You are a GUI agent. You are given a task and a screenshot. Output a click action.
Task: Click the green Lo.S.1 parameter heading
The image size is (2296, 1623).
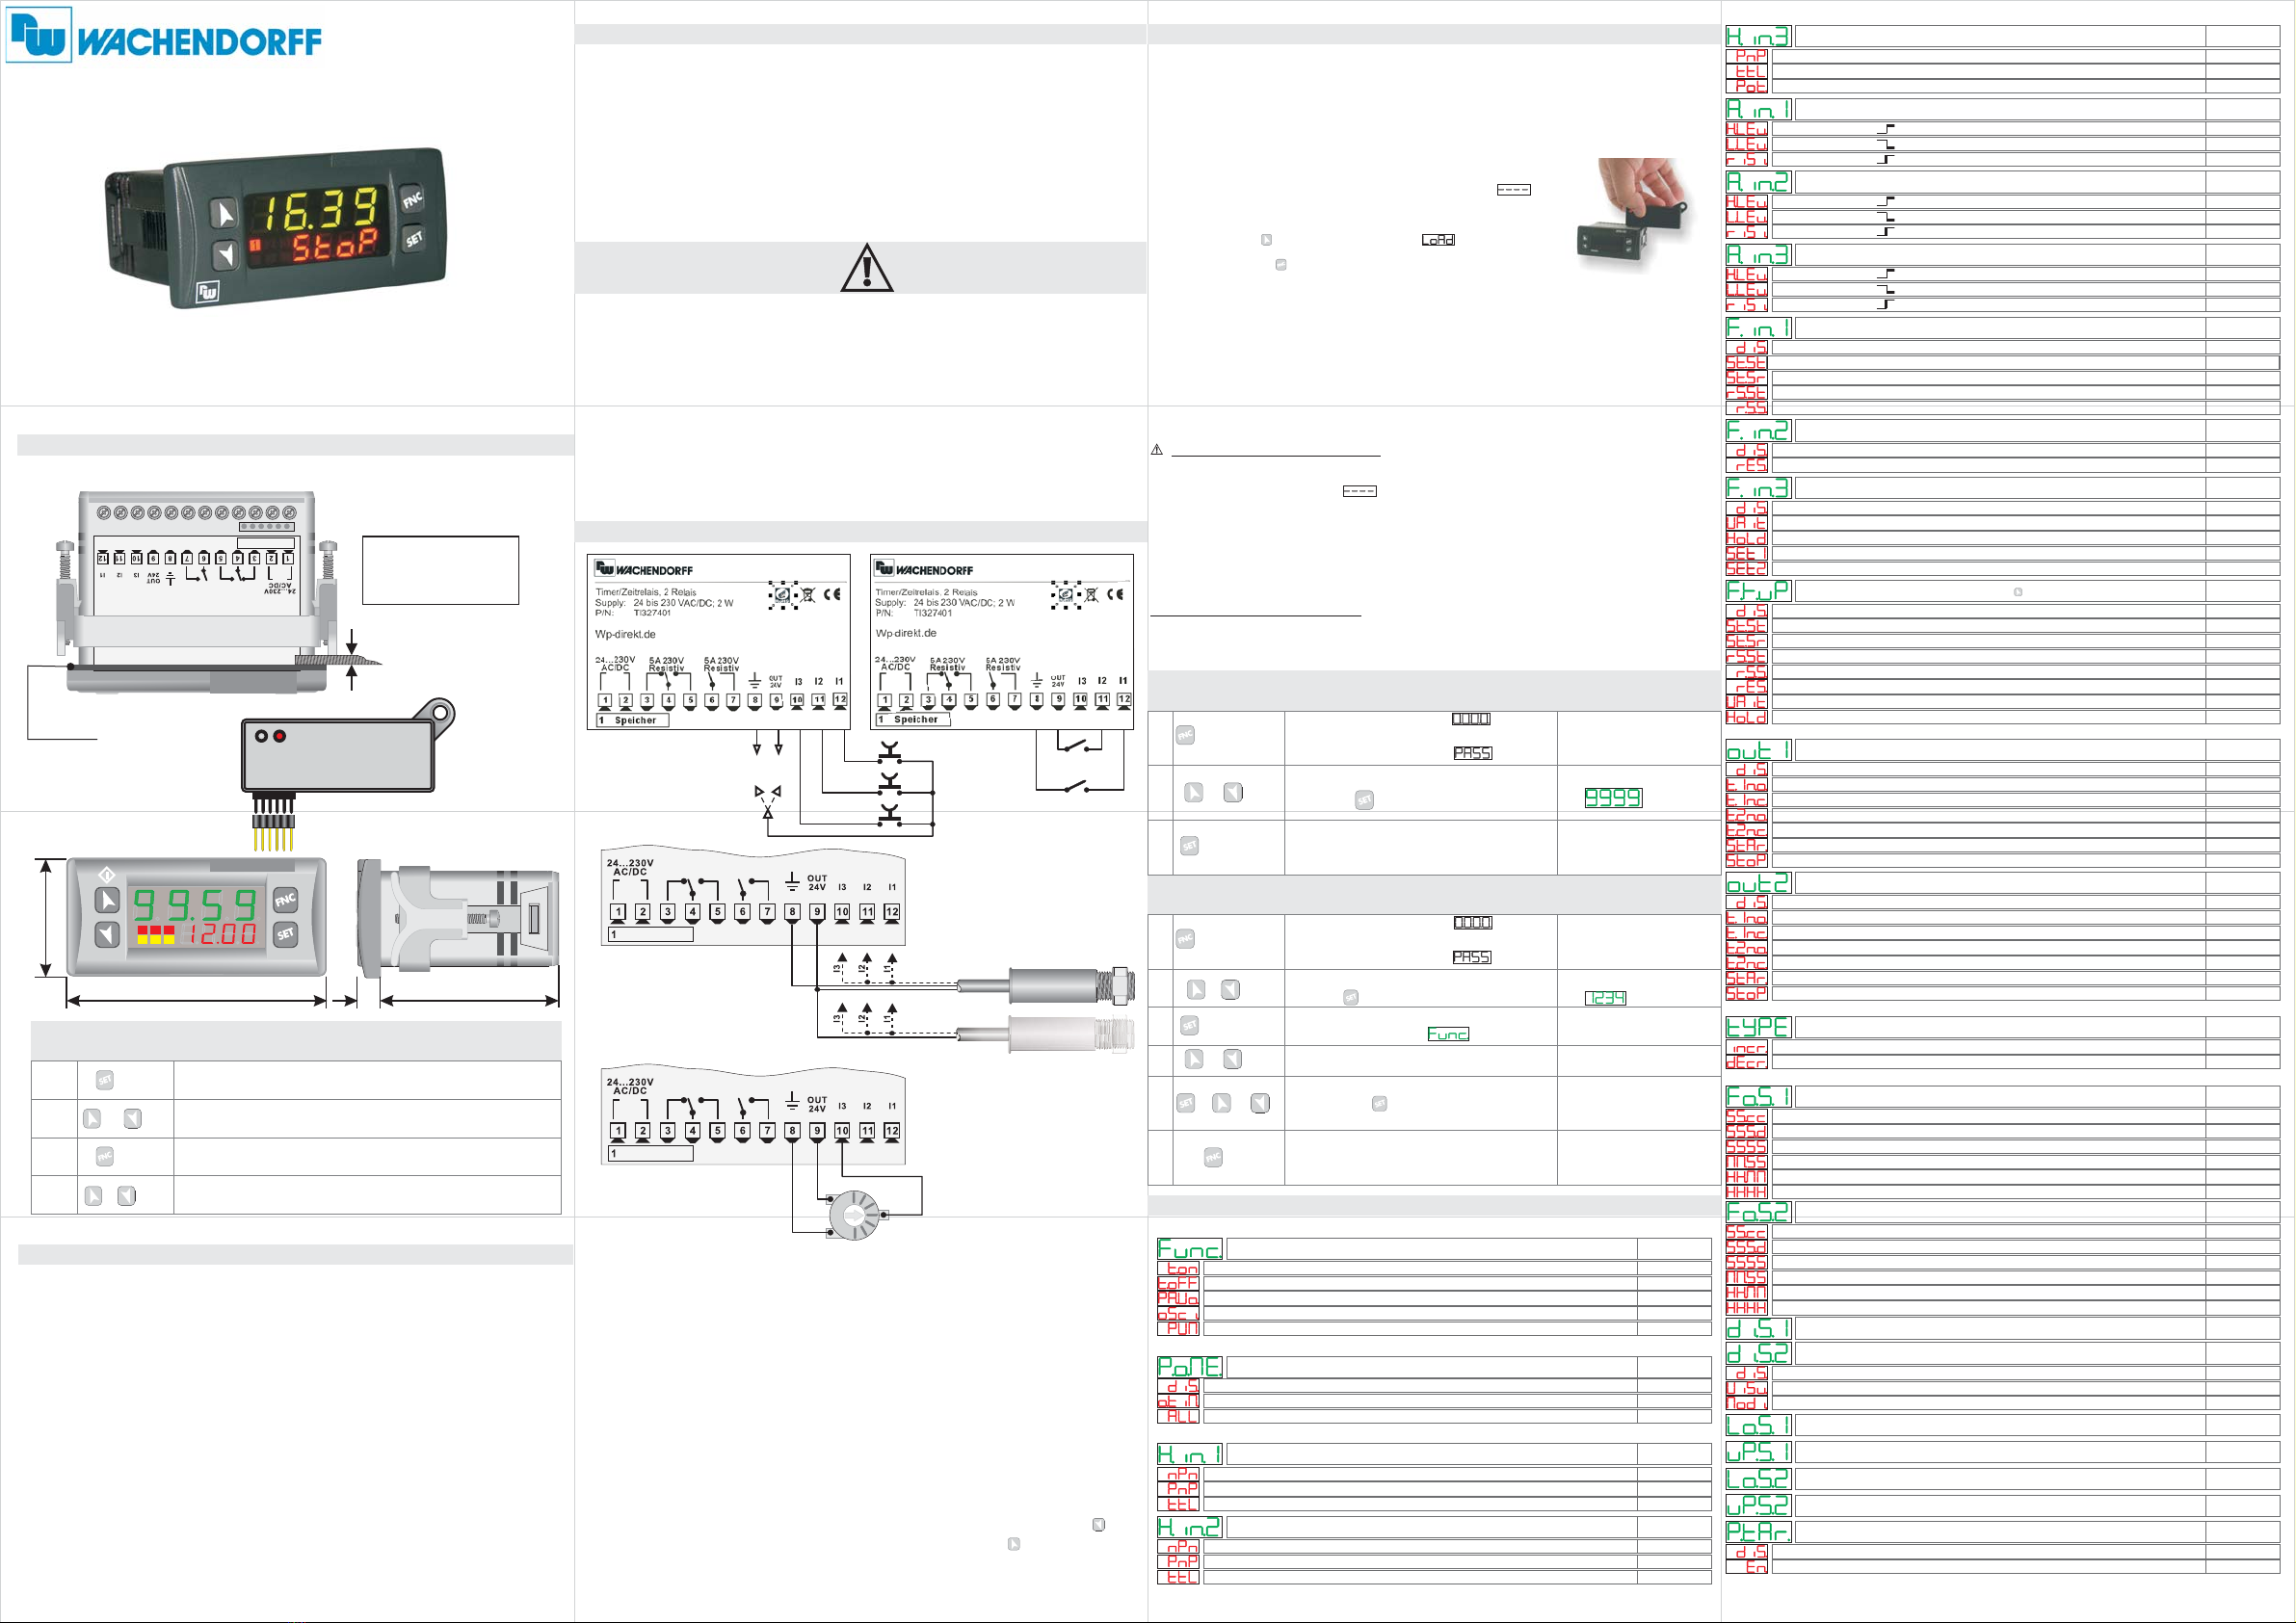pos(1758,1425)
